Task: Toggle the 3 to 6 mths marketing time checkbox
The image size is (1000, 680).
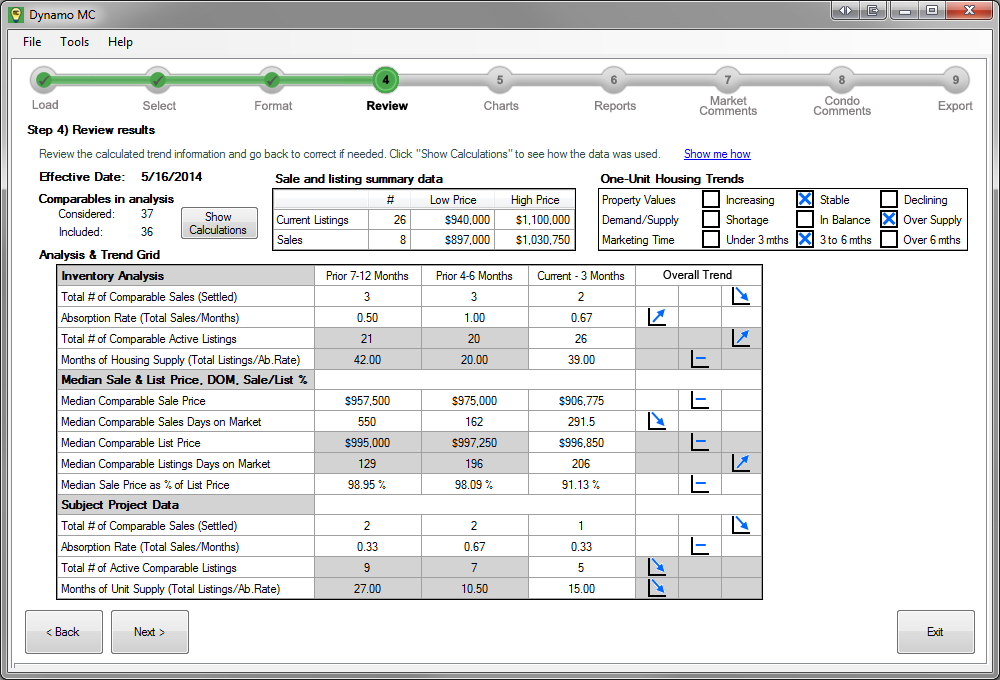Action: tap(805, 240)
